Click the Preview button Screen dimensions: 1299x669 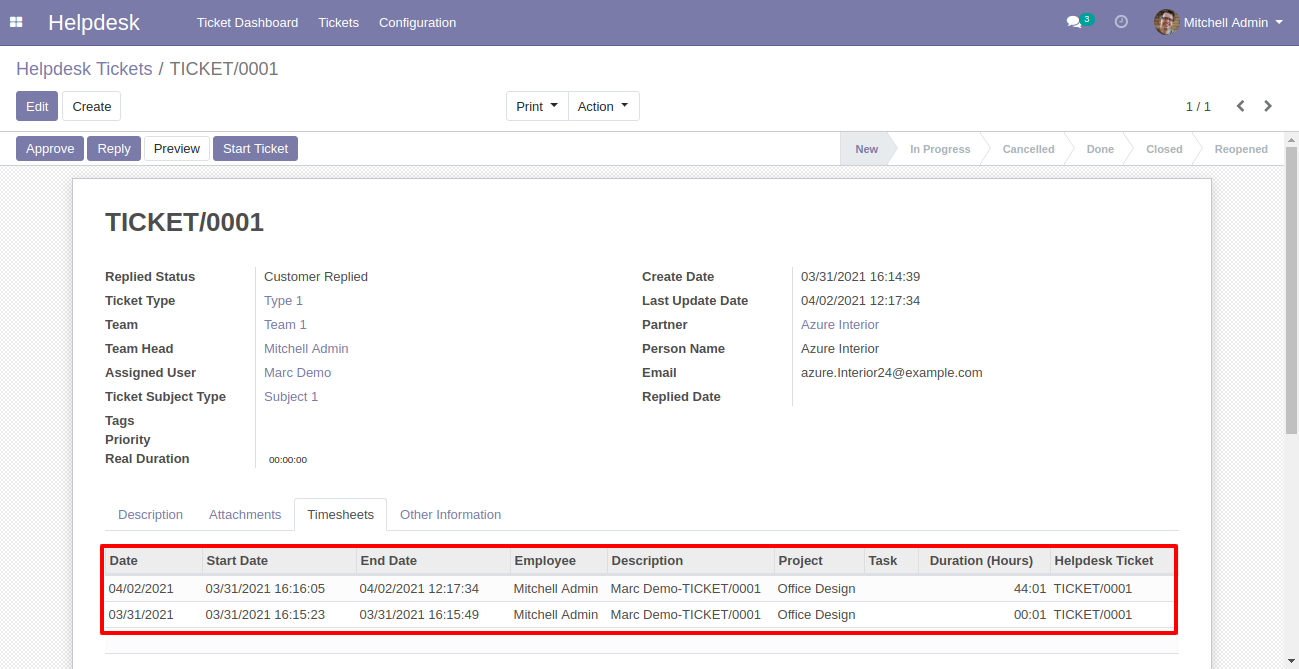click(x=177, y=148)
